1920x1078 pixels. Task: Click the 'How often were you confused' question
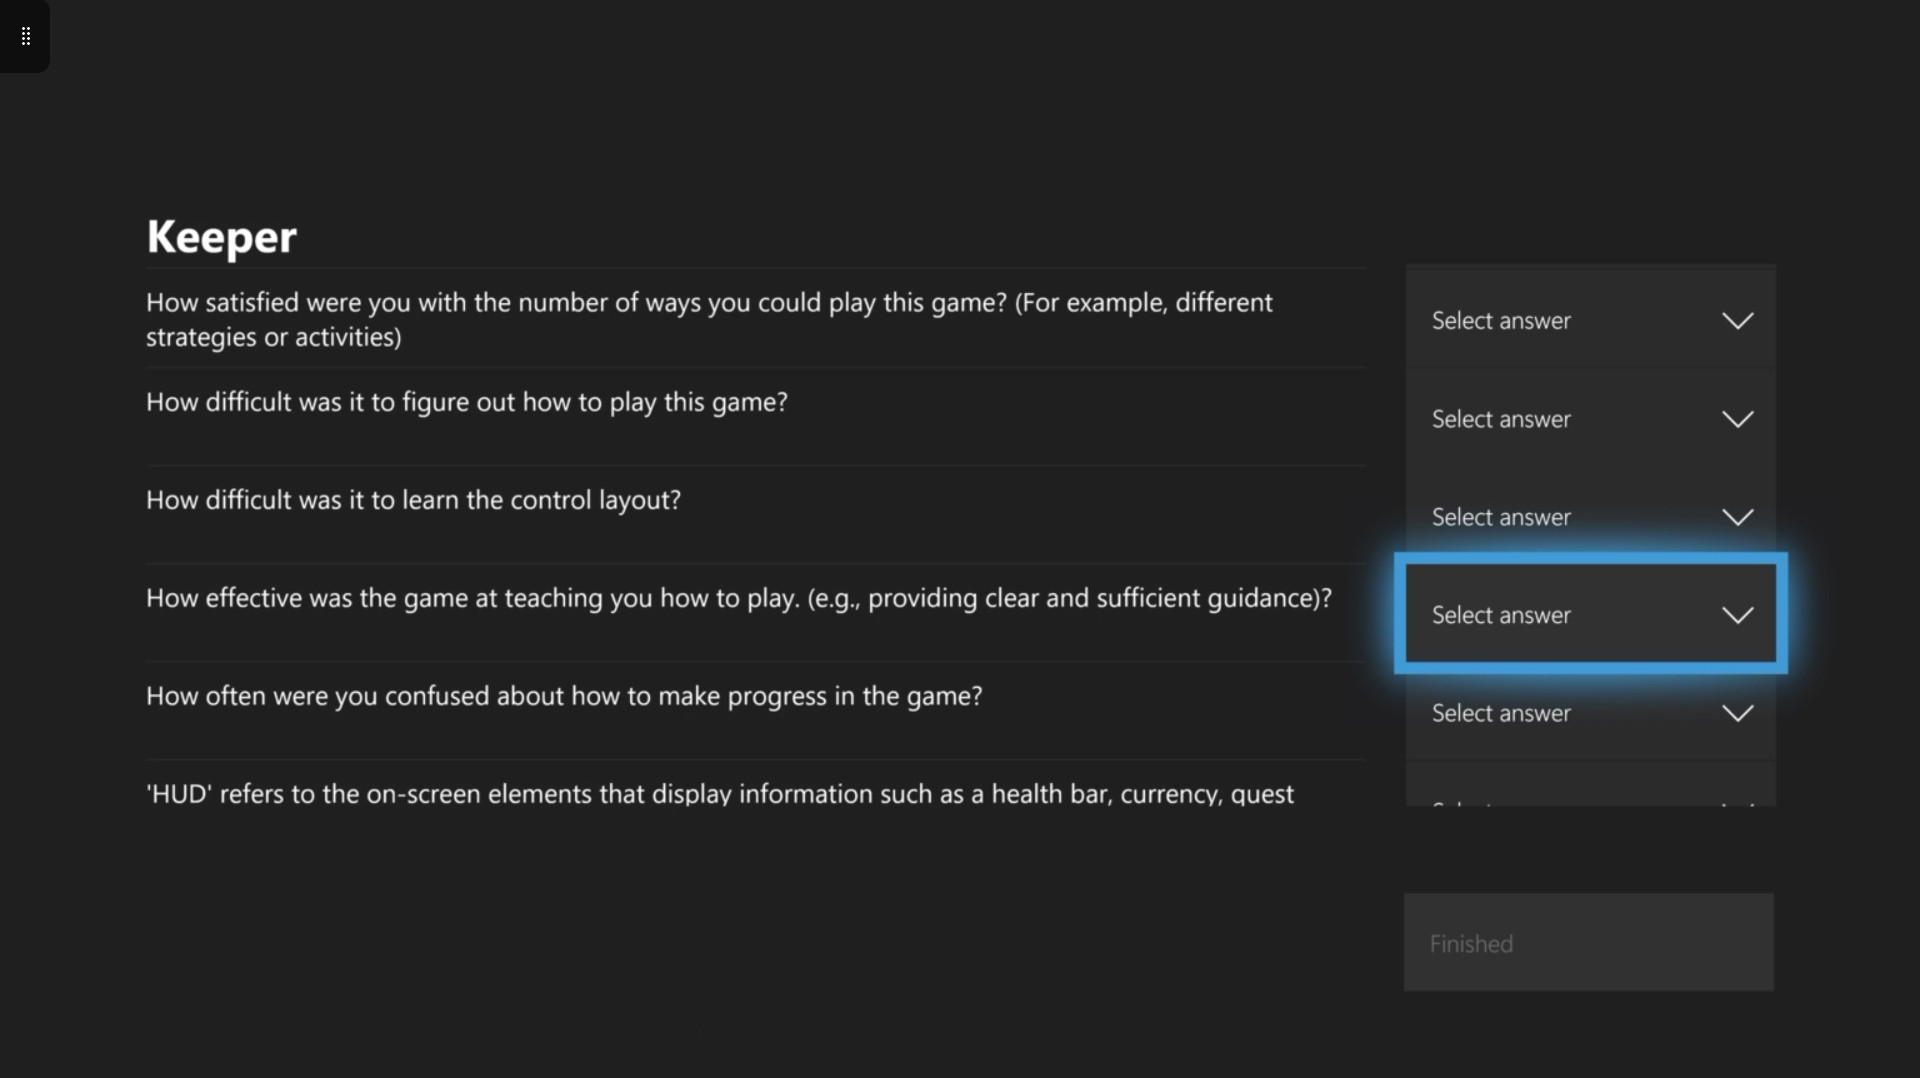564,696
